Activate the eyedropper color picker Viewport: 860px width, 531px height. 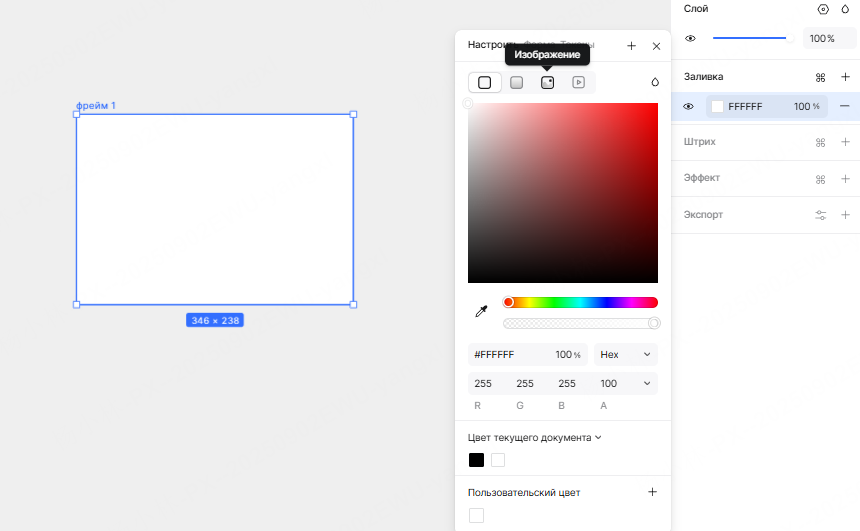click(481, 312)
